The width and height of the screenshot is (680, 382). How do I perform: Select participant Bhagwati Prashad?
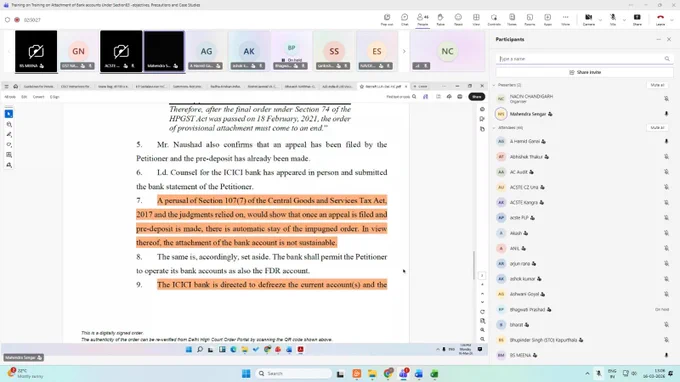(x=585, y=310)
